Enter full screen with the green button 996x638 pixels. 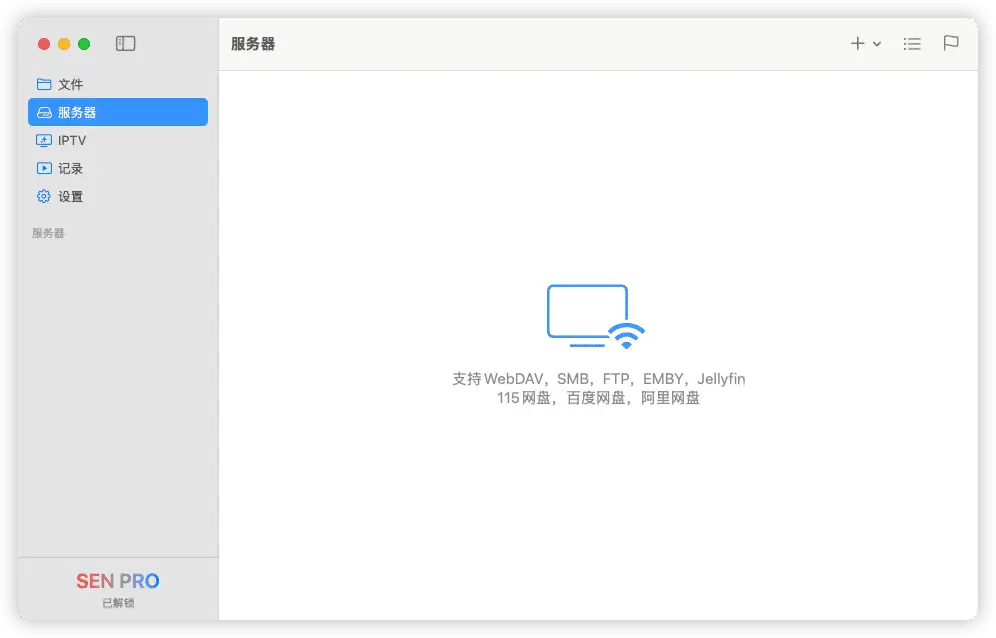[x=84, y=44]
